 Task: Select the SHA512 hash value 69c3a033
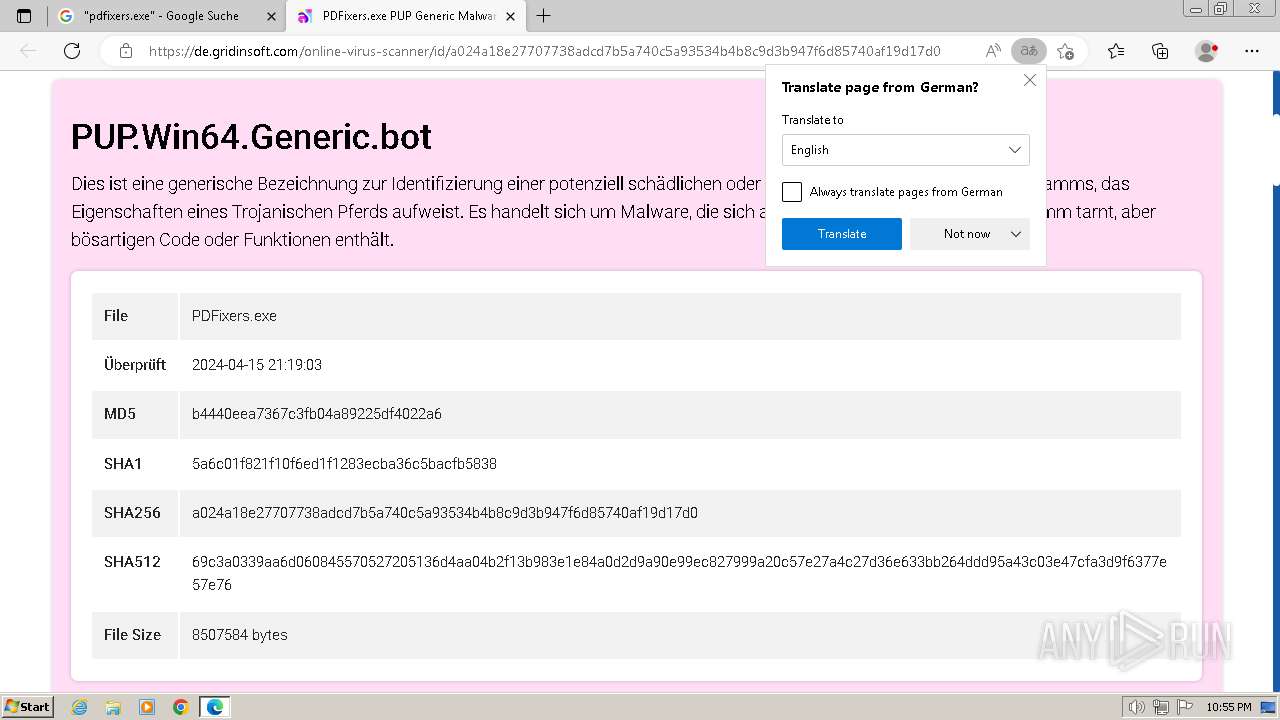click(x=679, y=573)
